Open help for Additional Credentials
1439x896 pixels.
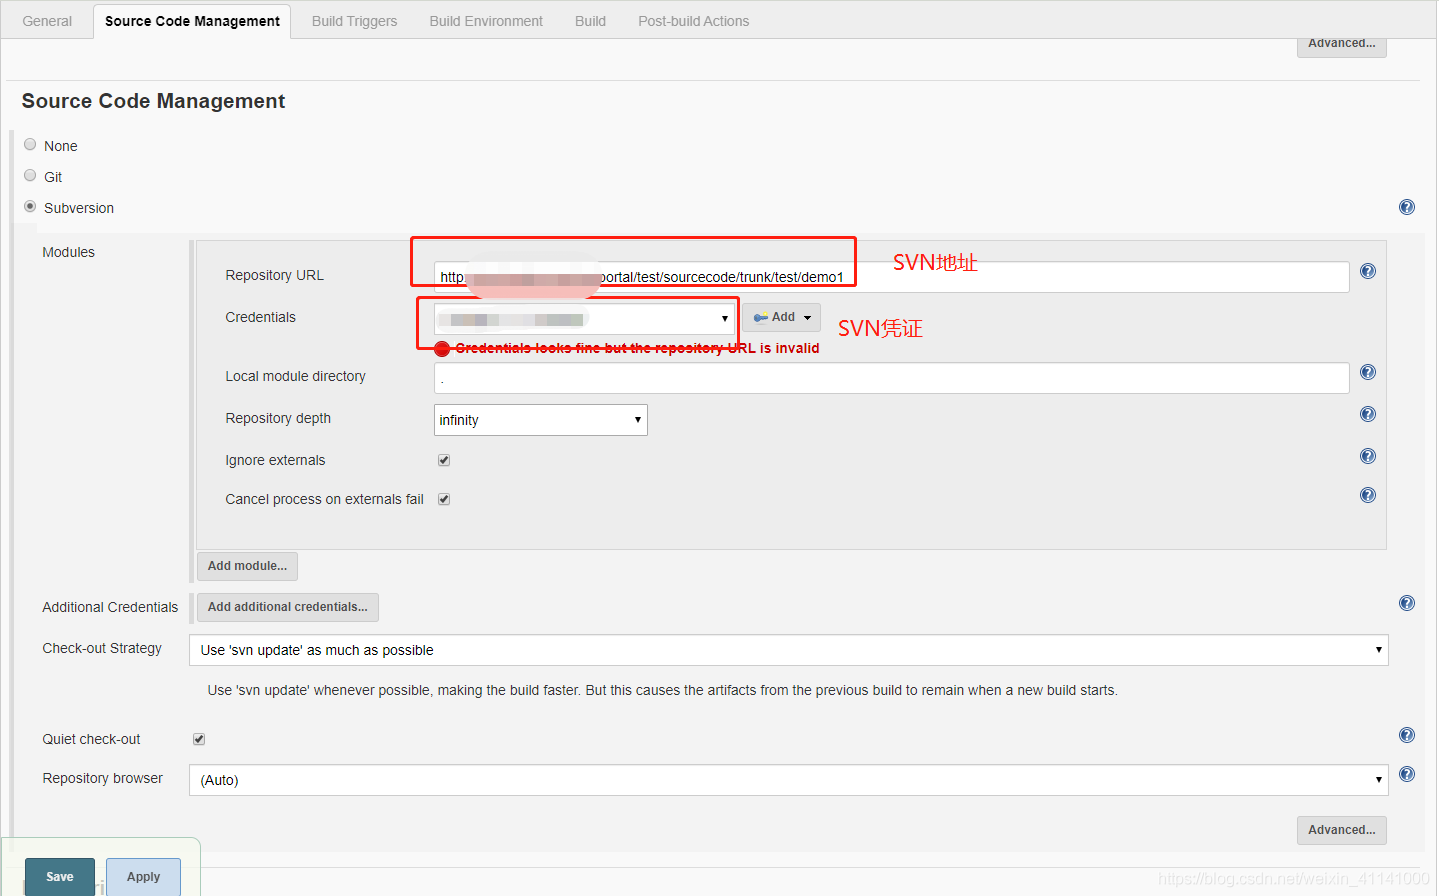pos(1407,603)
